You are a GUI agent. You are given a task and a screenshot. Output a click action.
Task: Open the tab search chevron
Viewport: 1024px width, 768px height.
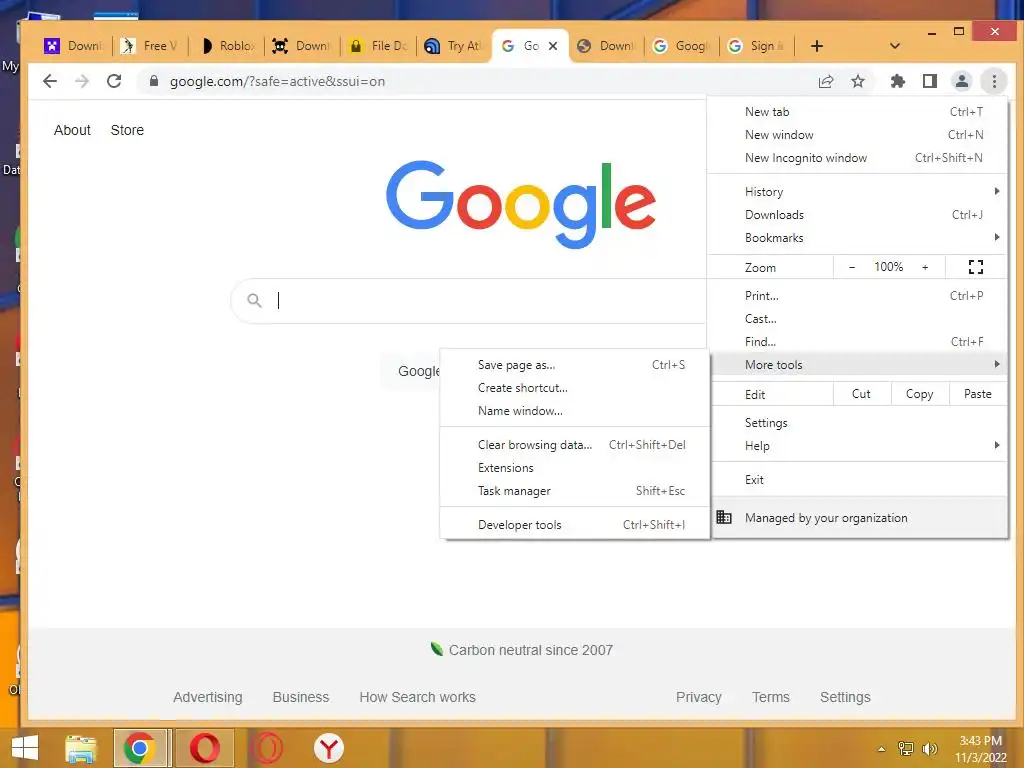coord(895,46)
